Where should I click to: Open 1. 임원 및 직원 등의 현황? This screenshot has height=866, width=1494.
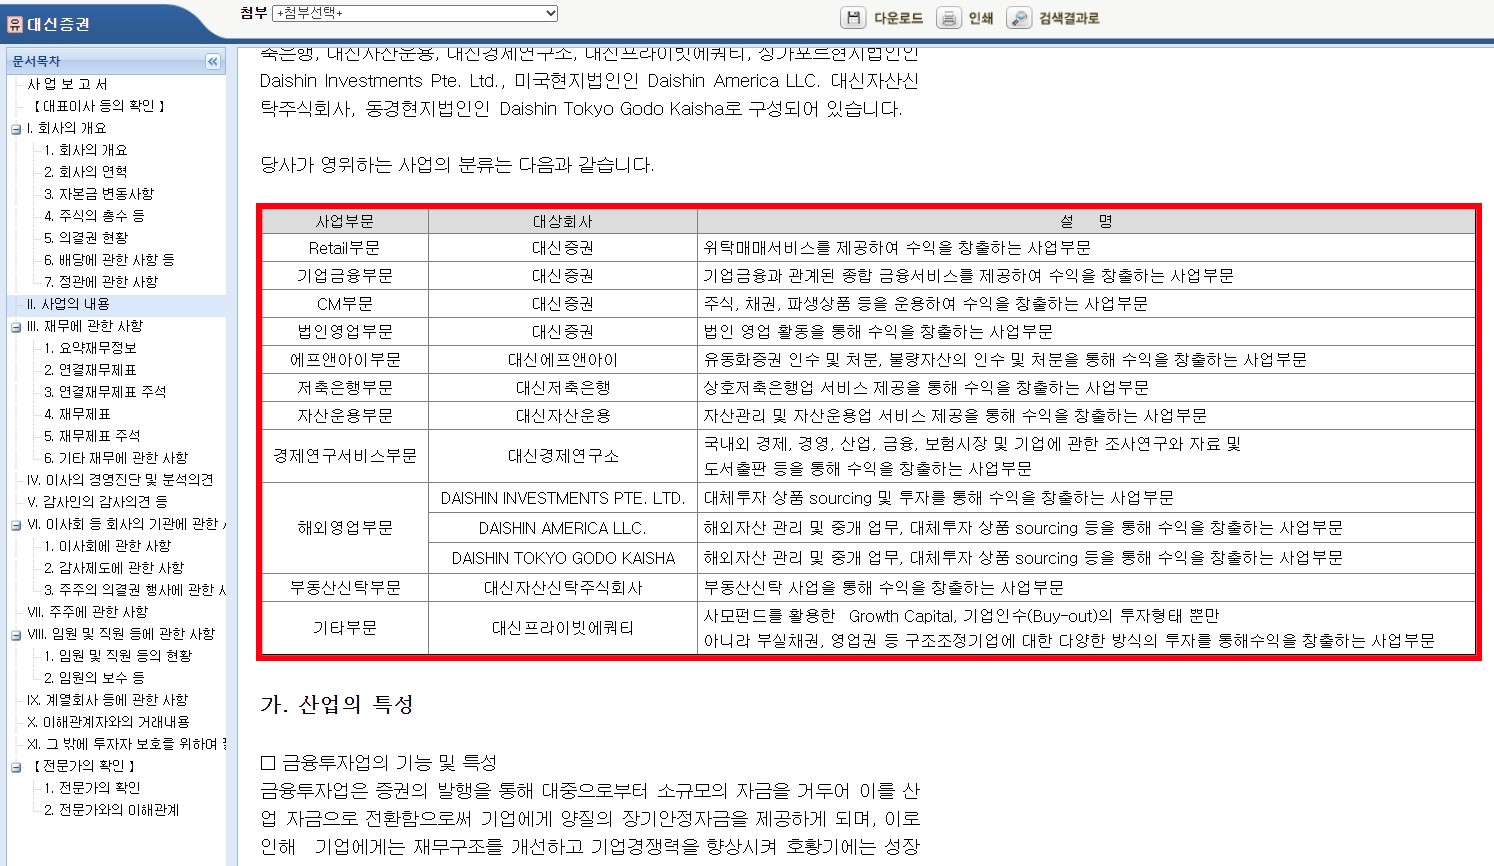(x=118, y=656)
